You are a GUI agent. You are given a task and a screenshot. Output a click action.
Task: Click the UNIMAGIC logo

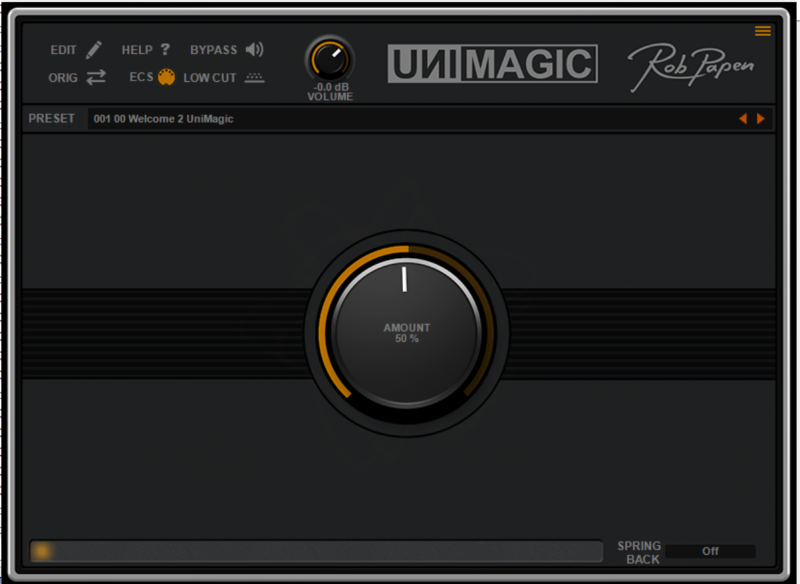[x=492, y=64]
